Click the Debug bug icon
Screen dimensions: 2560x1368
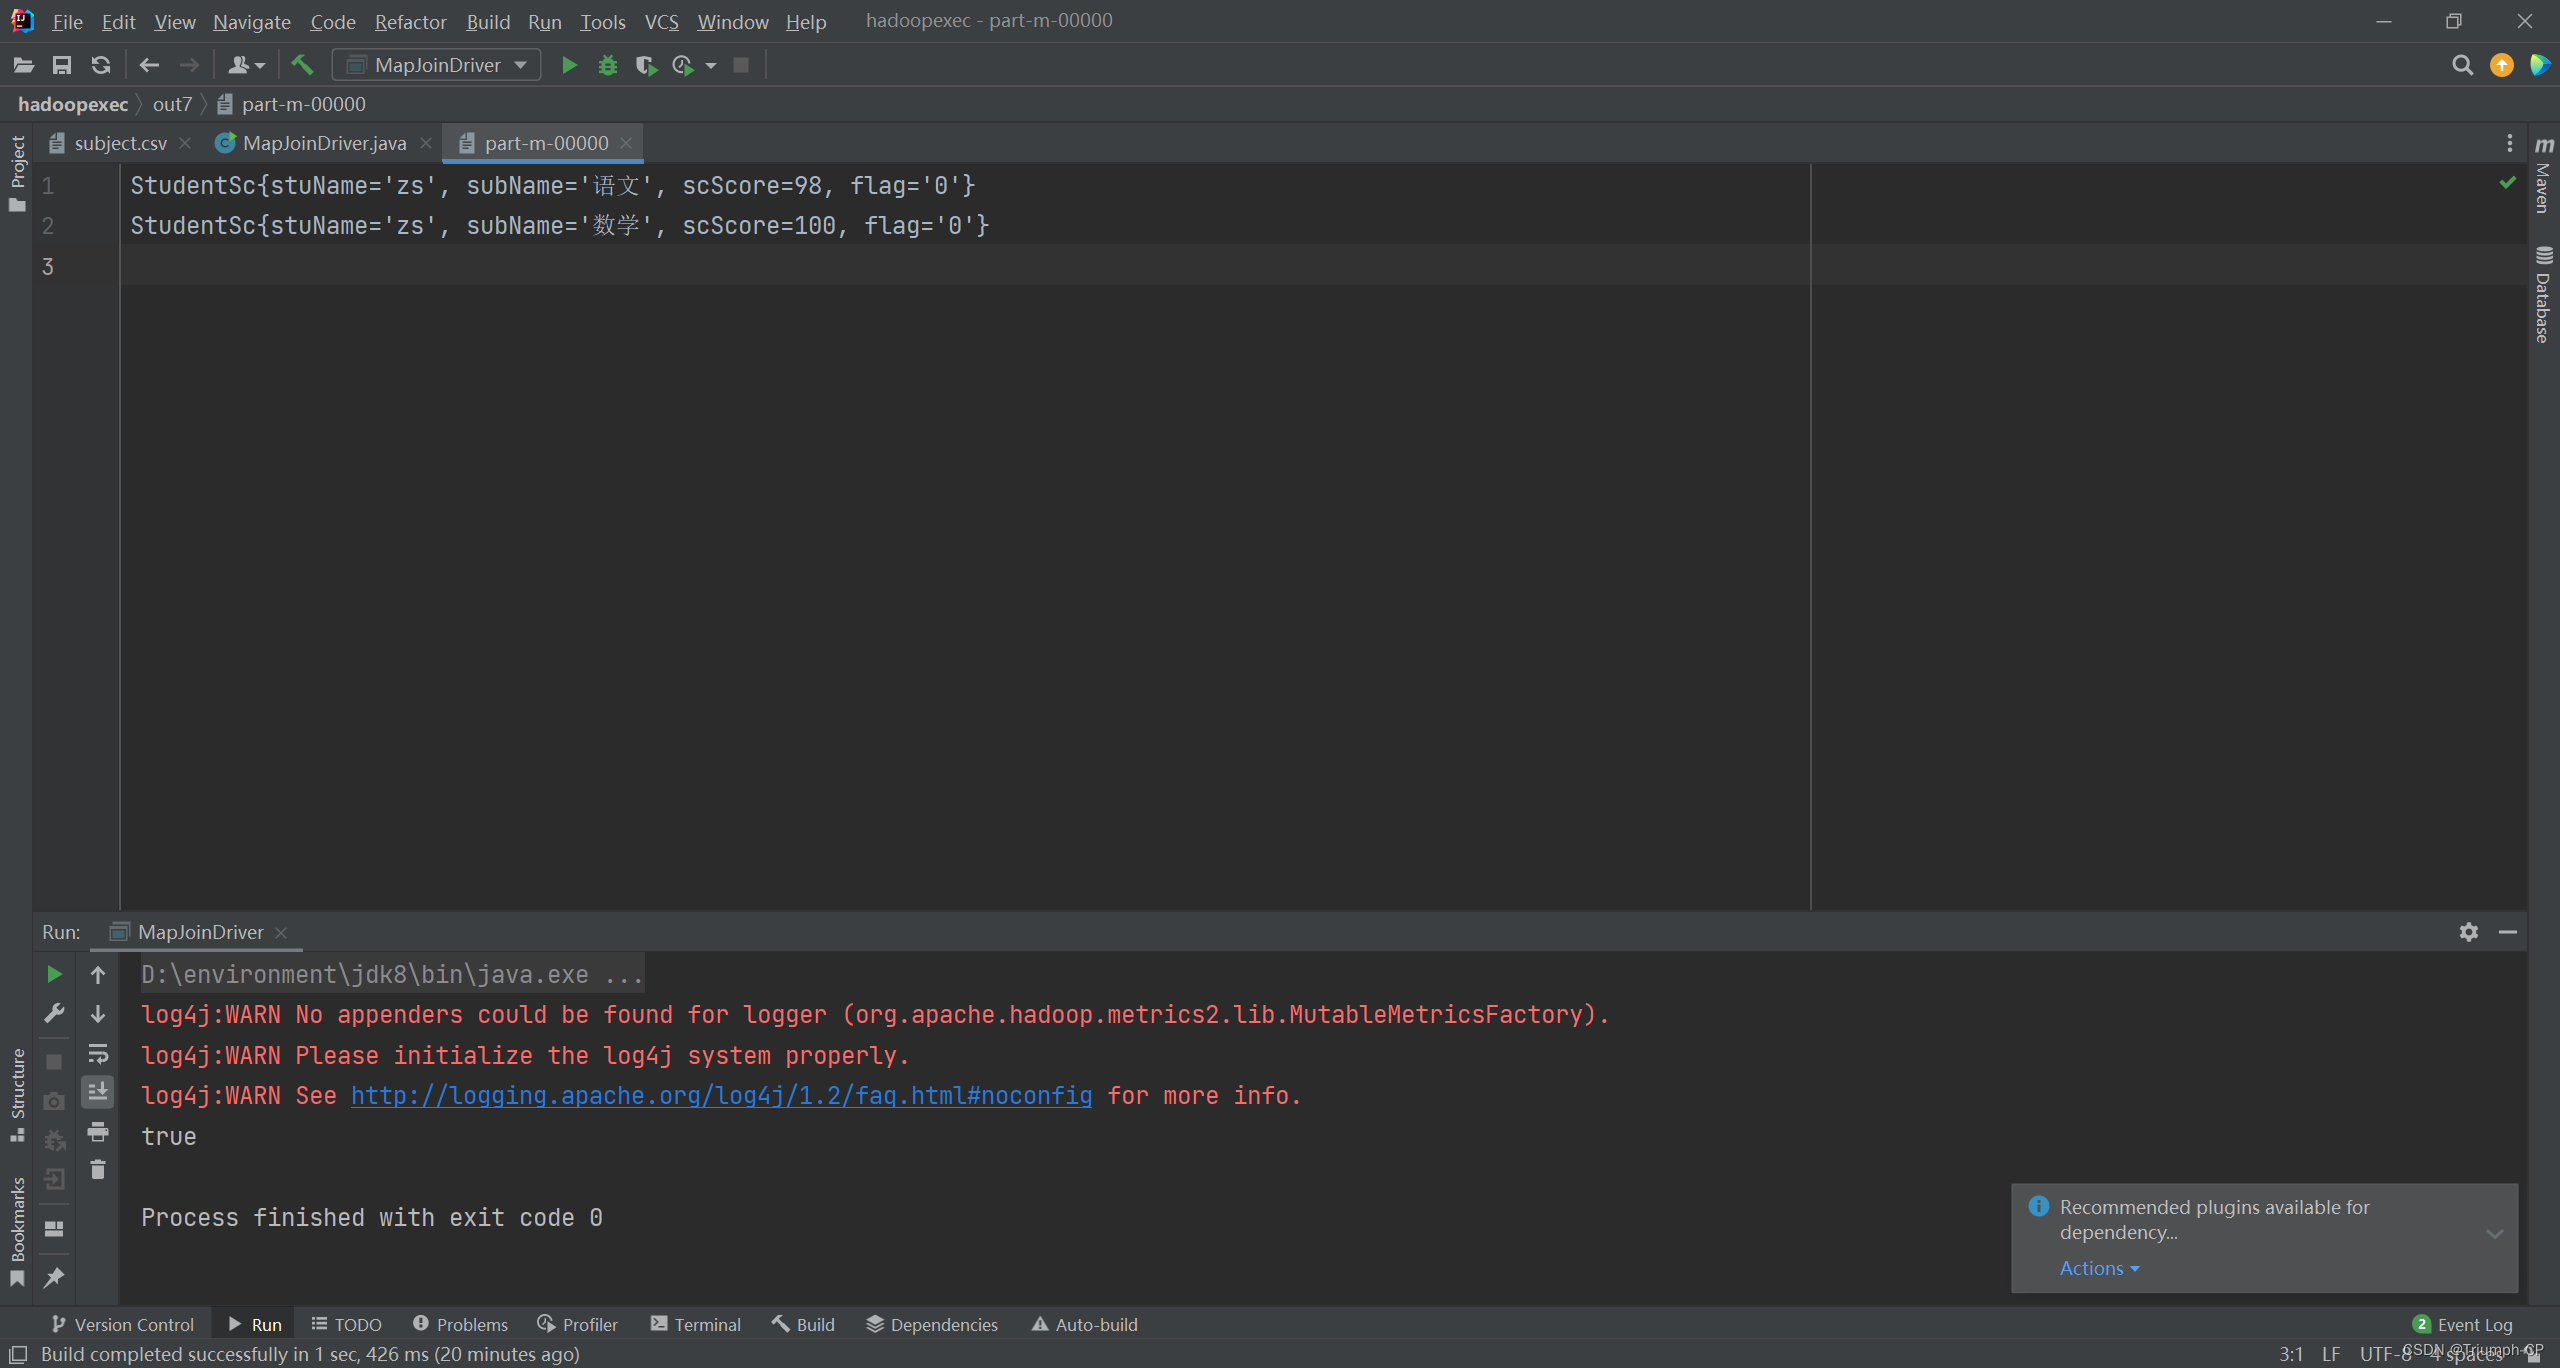(607, 65)
